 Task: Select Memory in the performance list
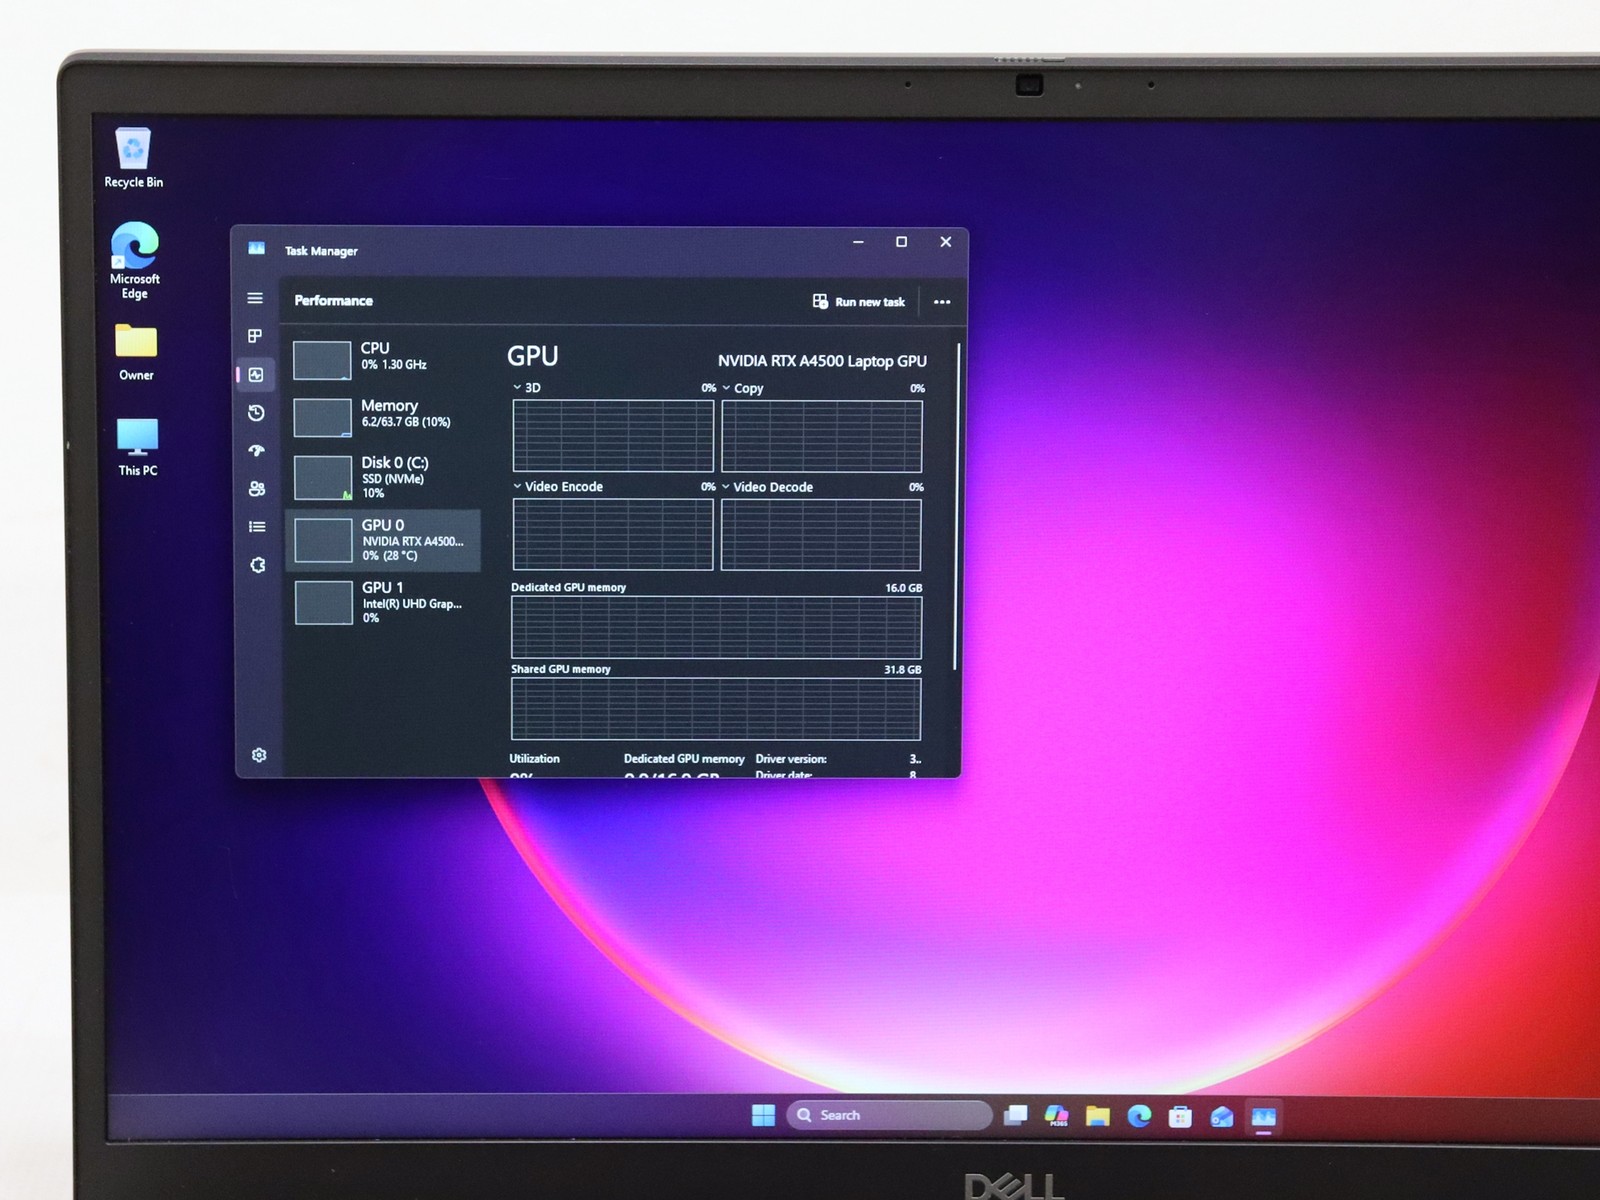(384, 416)
